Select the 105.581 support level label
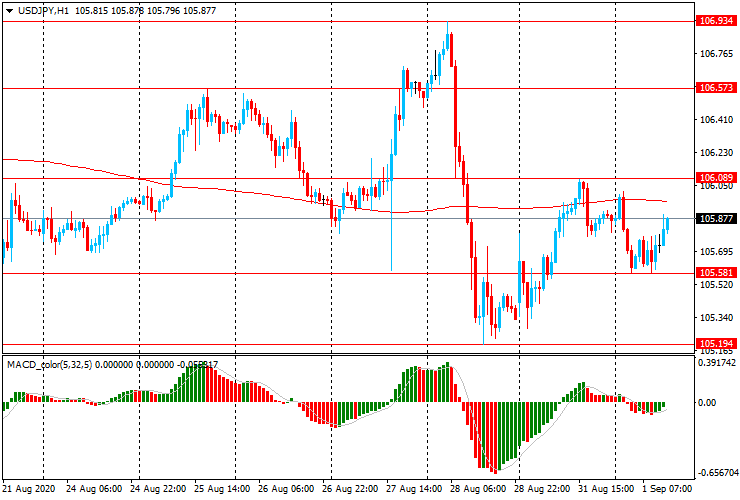The image size is (740, 500). pyautogui.click(x=716, y=273)
